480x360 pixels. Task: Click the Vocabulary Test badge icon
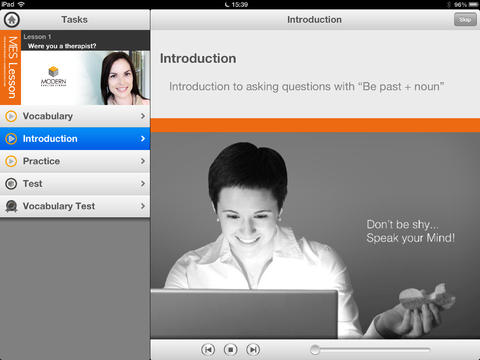(x=11, y=206)
